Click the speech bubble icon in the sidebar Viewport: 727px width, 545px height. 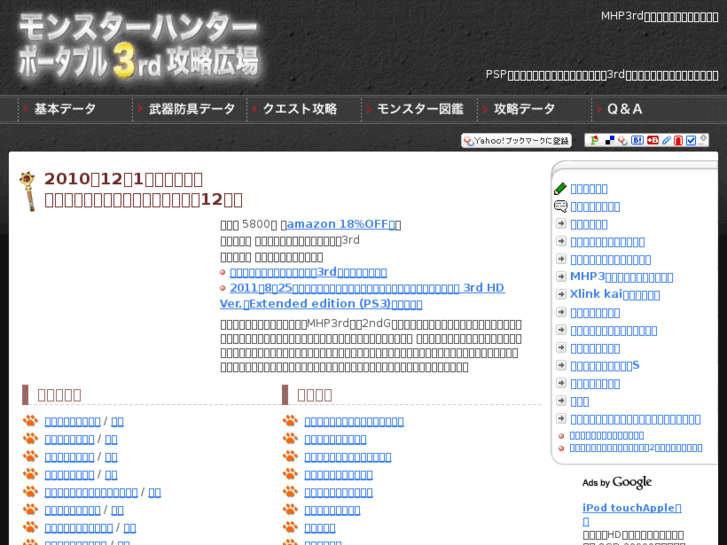pyautogui.click(x=561, y=206)
